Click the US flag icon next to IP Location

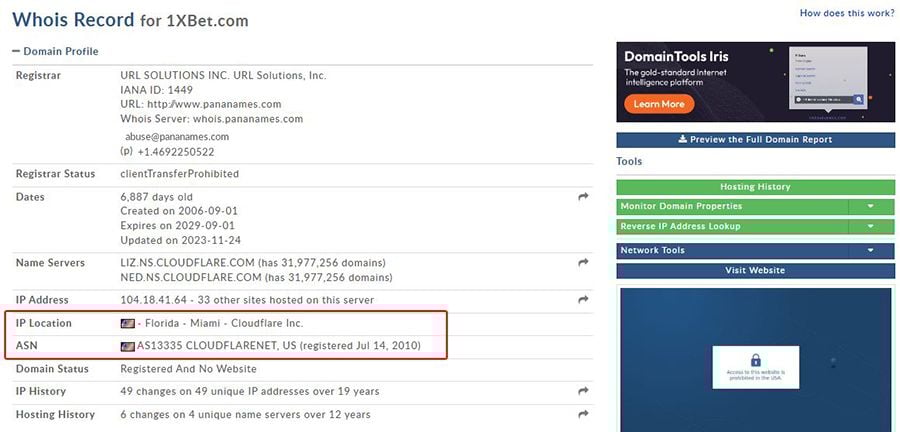(x=127, y=324)
